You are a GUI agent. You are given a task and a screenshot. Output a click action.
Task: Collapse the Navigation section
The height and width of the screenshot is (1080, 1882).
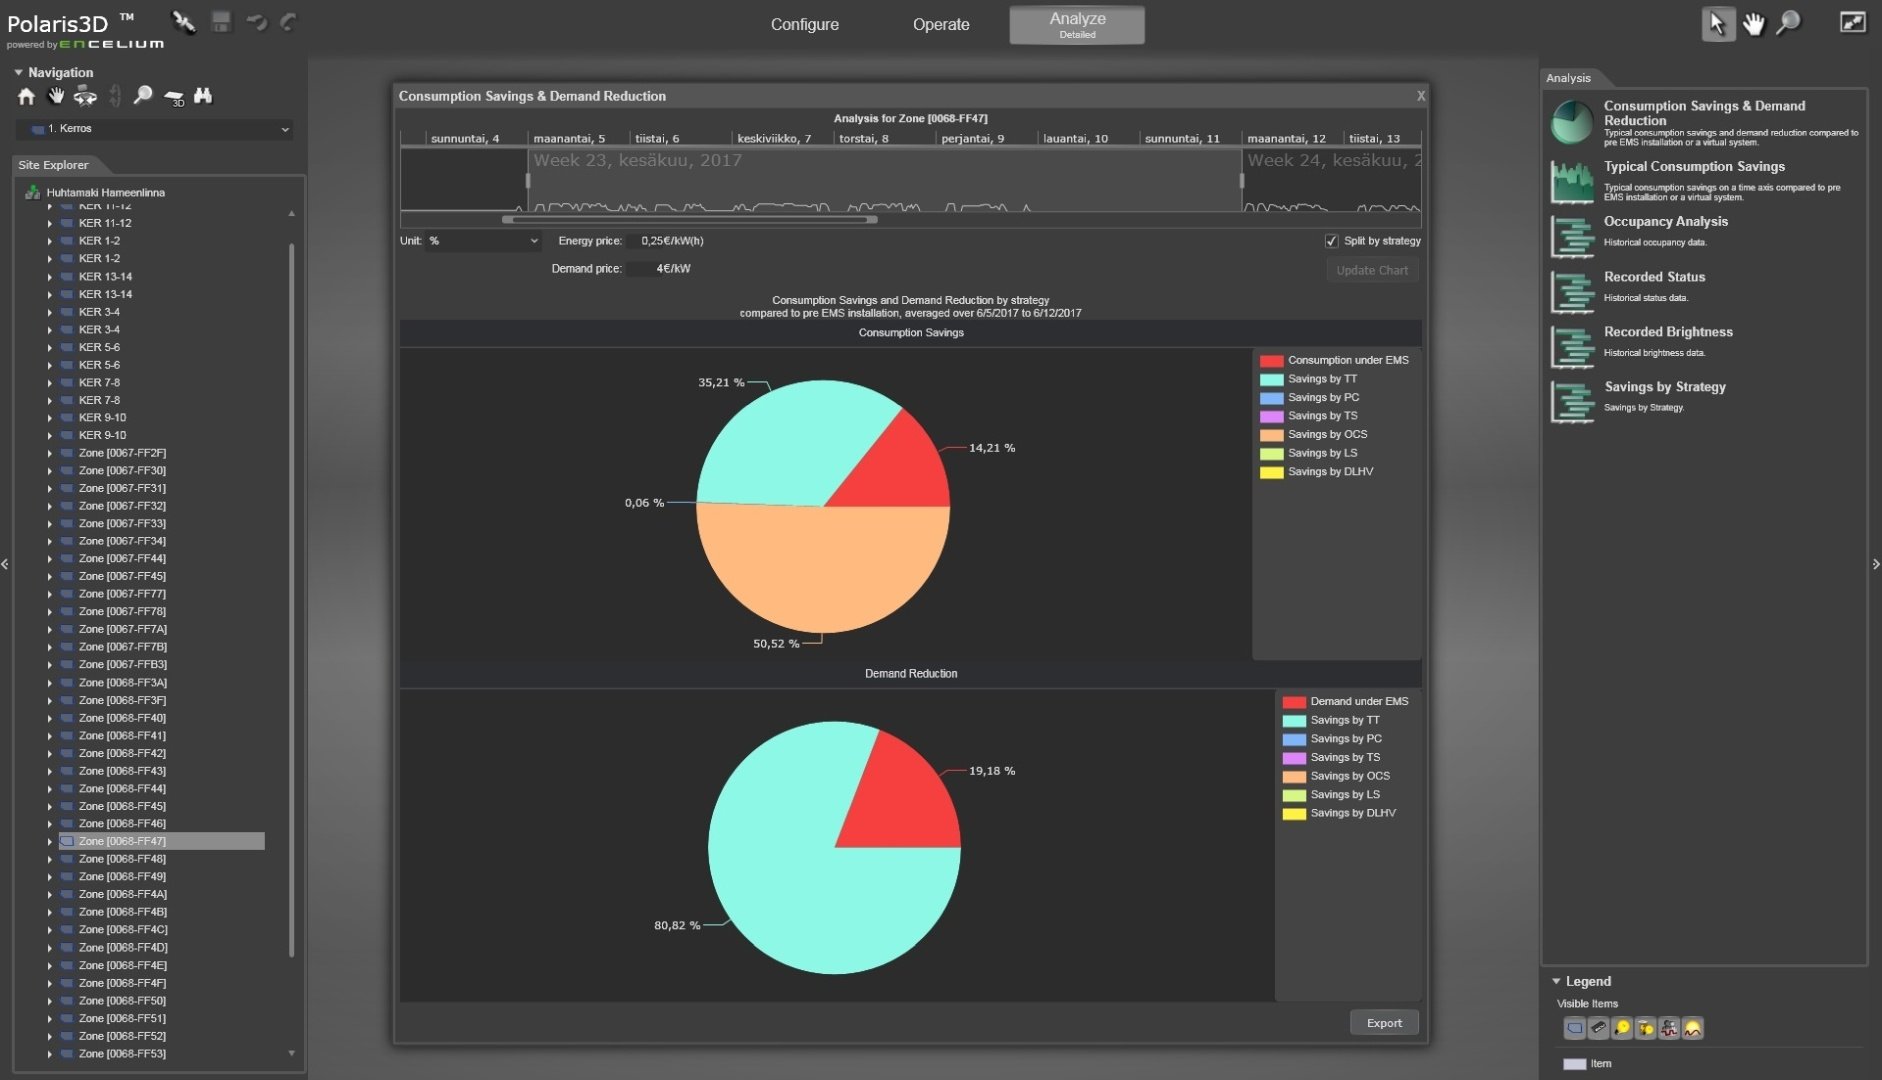(18, 72)
